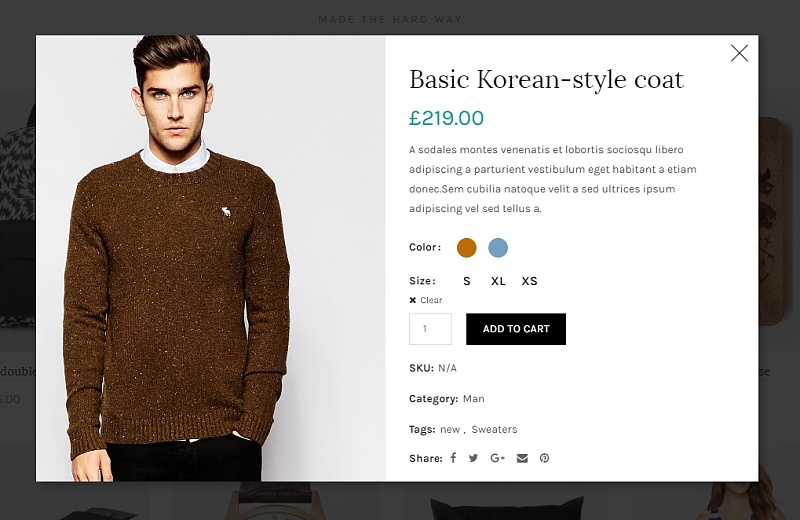Image resolution: width=800 pixels, height=520 pixels.
Task: Open the Man category link
Action: point(473,398)
